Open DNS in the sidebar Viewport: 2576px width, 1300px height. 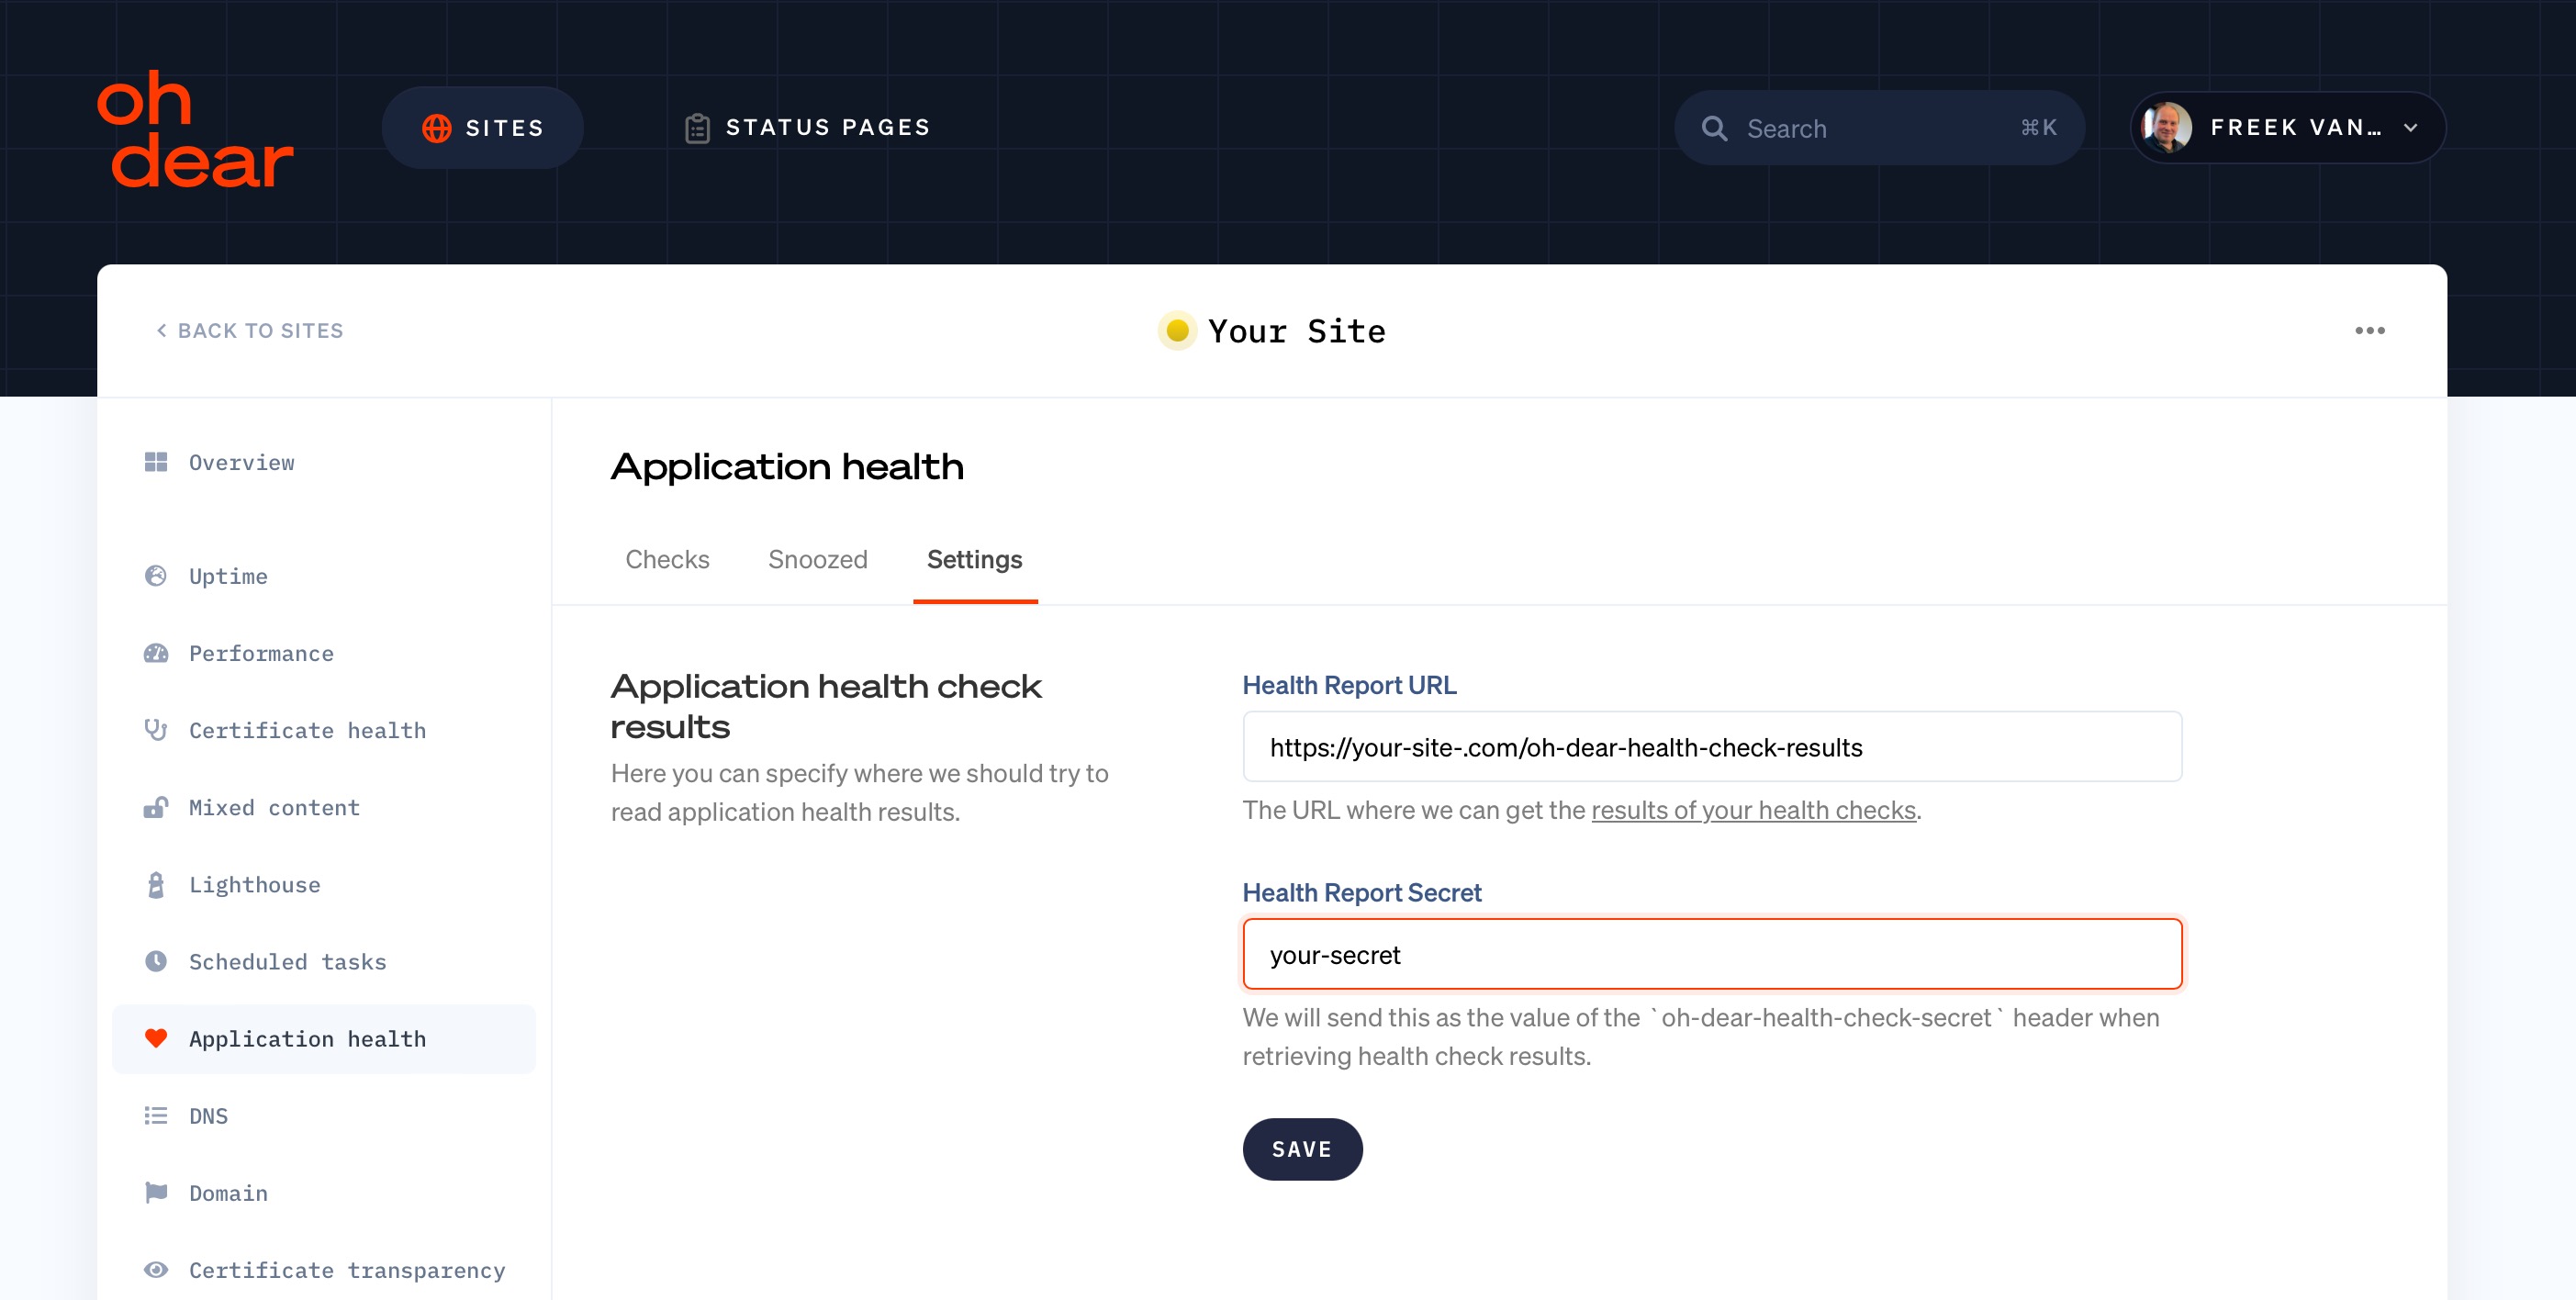point(324,1116)
